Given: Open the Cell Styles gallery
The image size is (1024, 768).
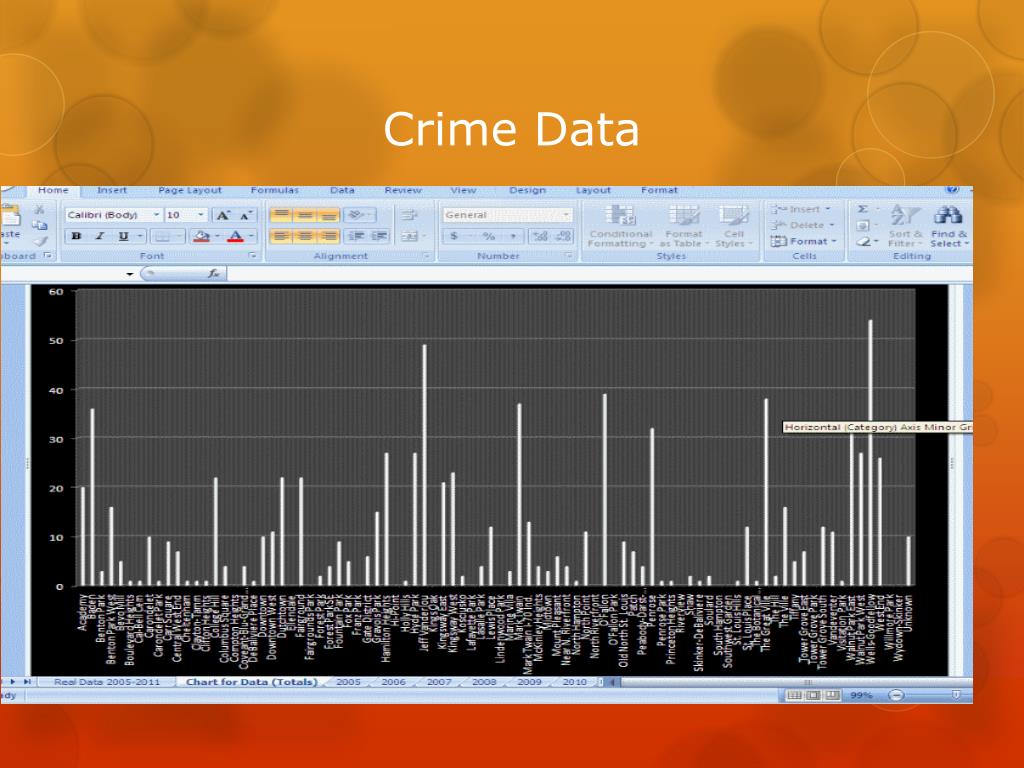Looking at the screenshot, I should click(733, 226).
